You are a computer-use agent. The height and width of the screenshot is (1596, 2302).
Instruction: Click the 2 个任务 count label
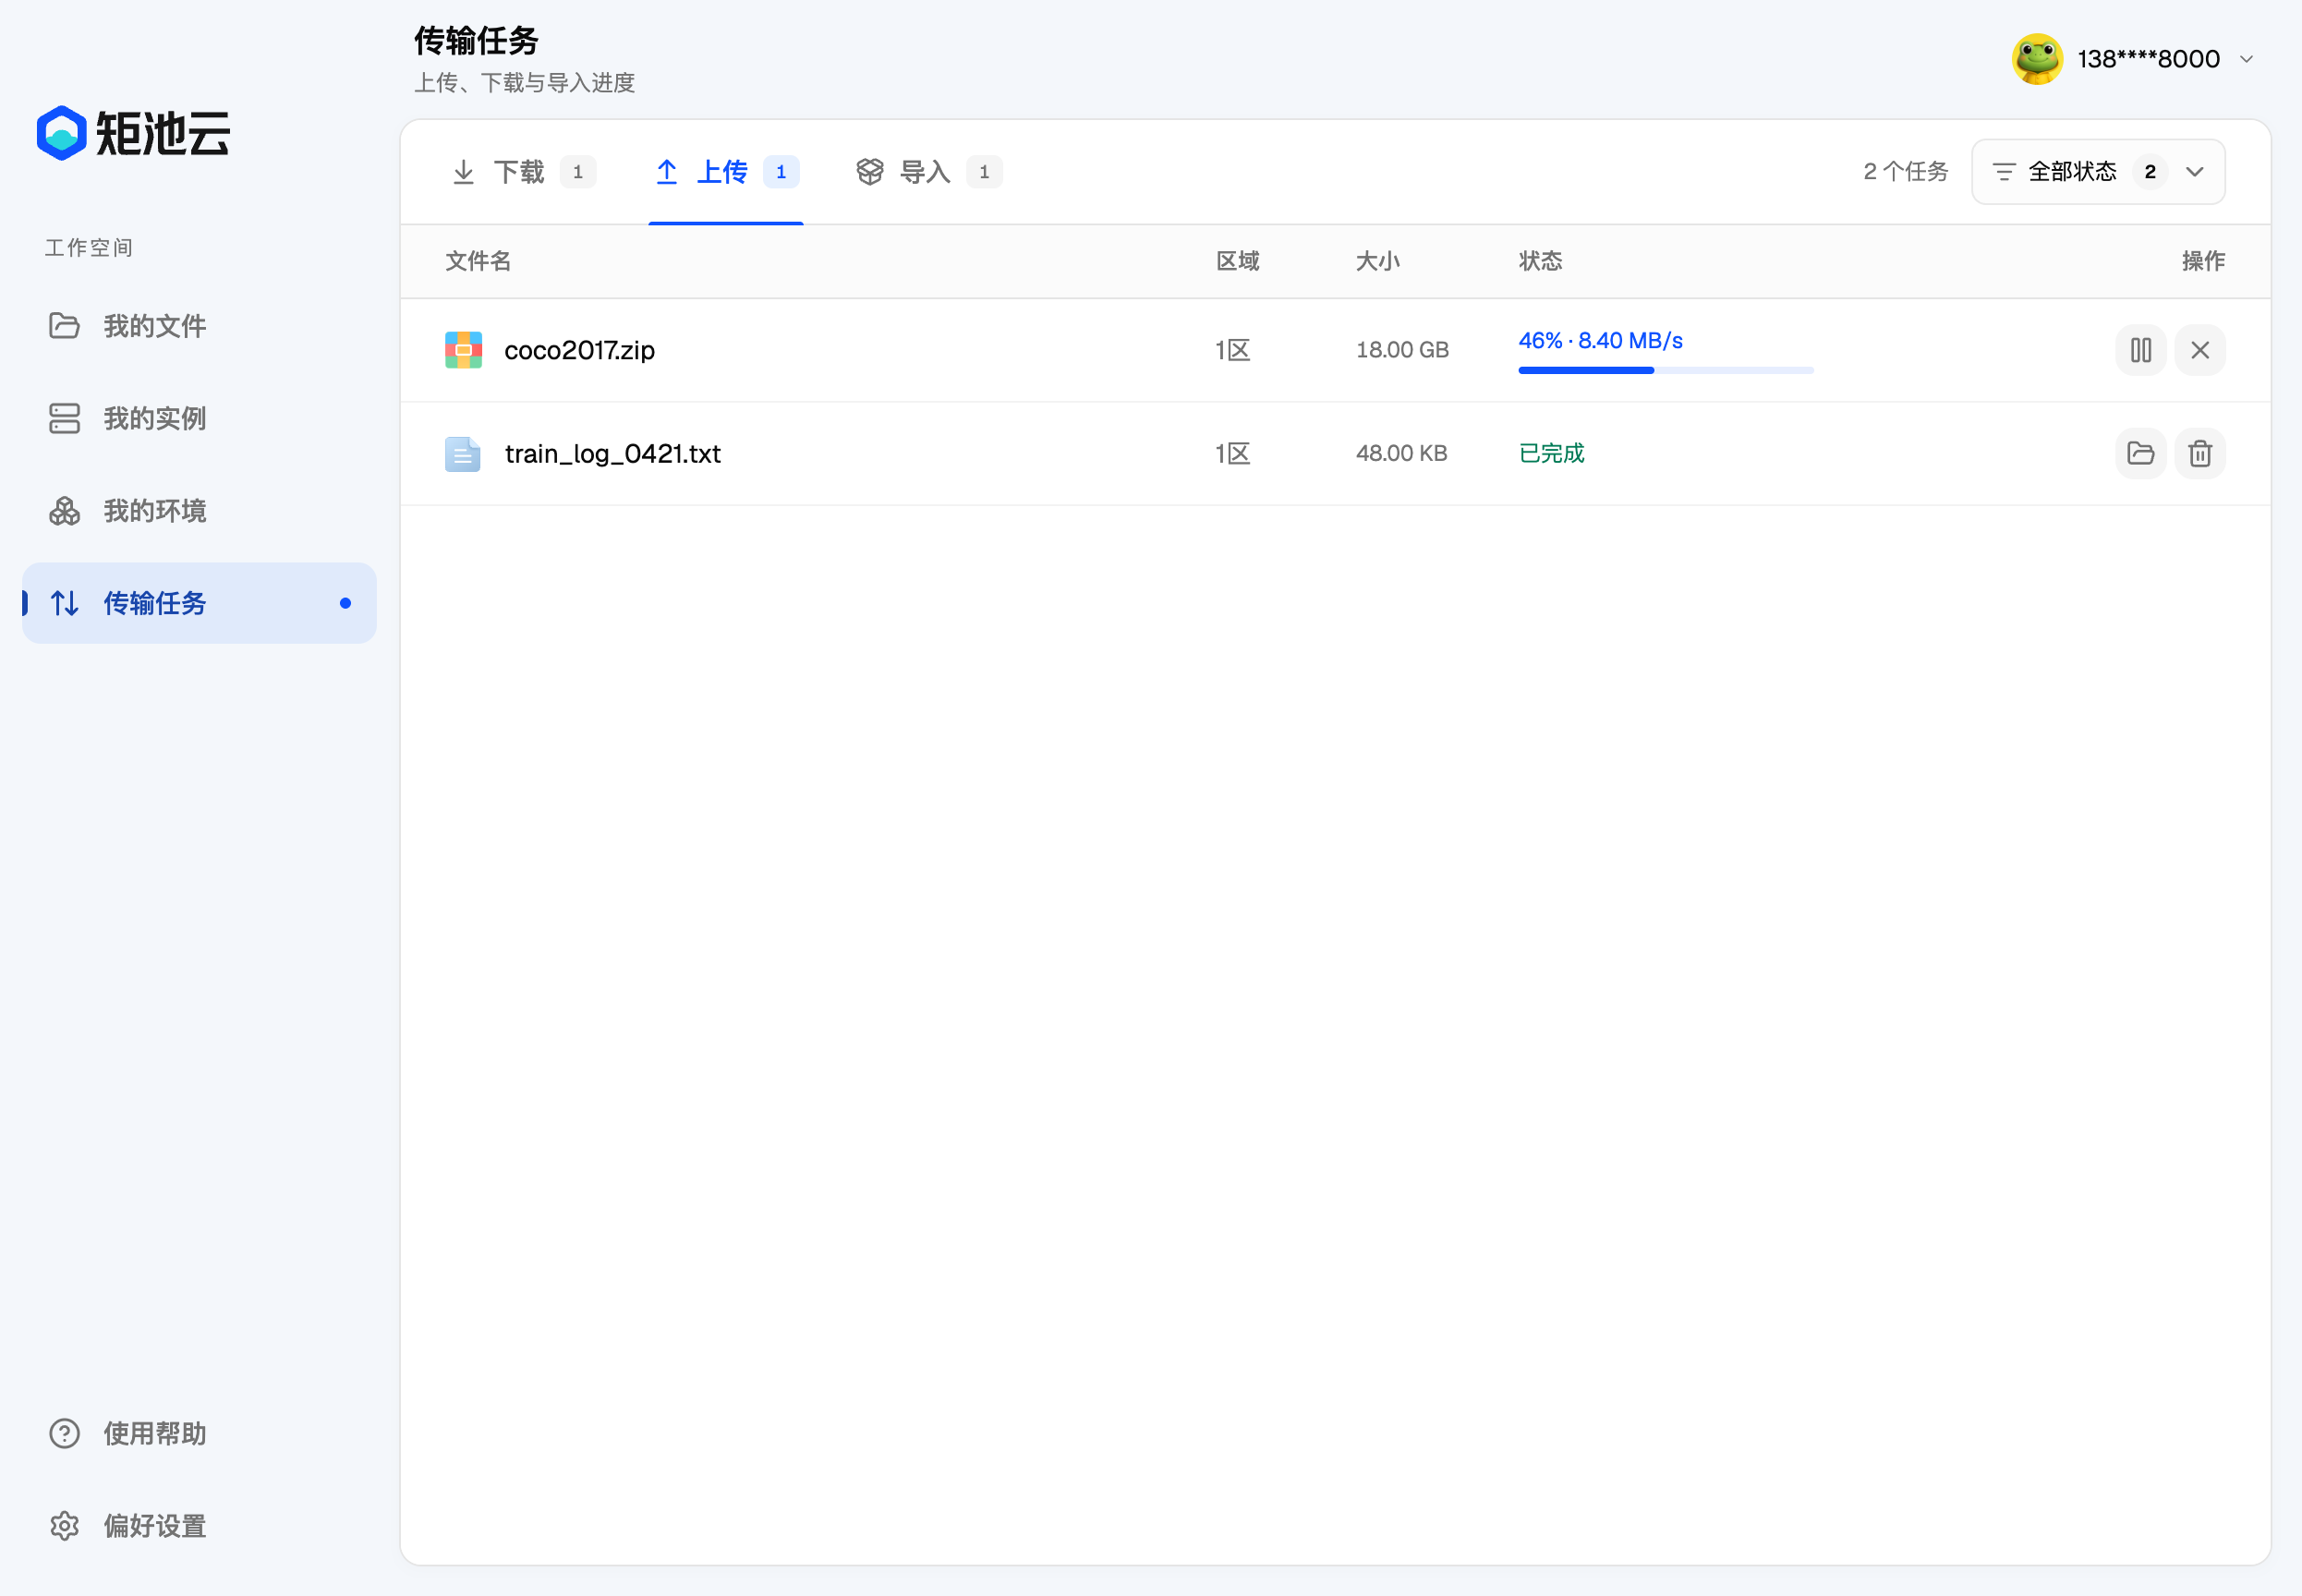[x=1905, y=172]
